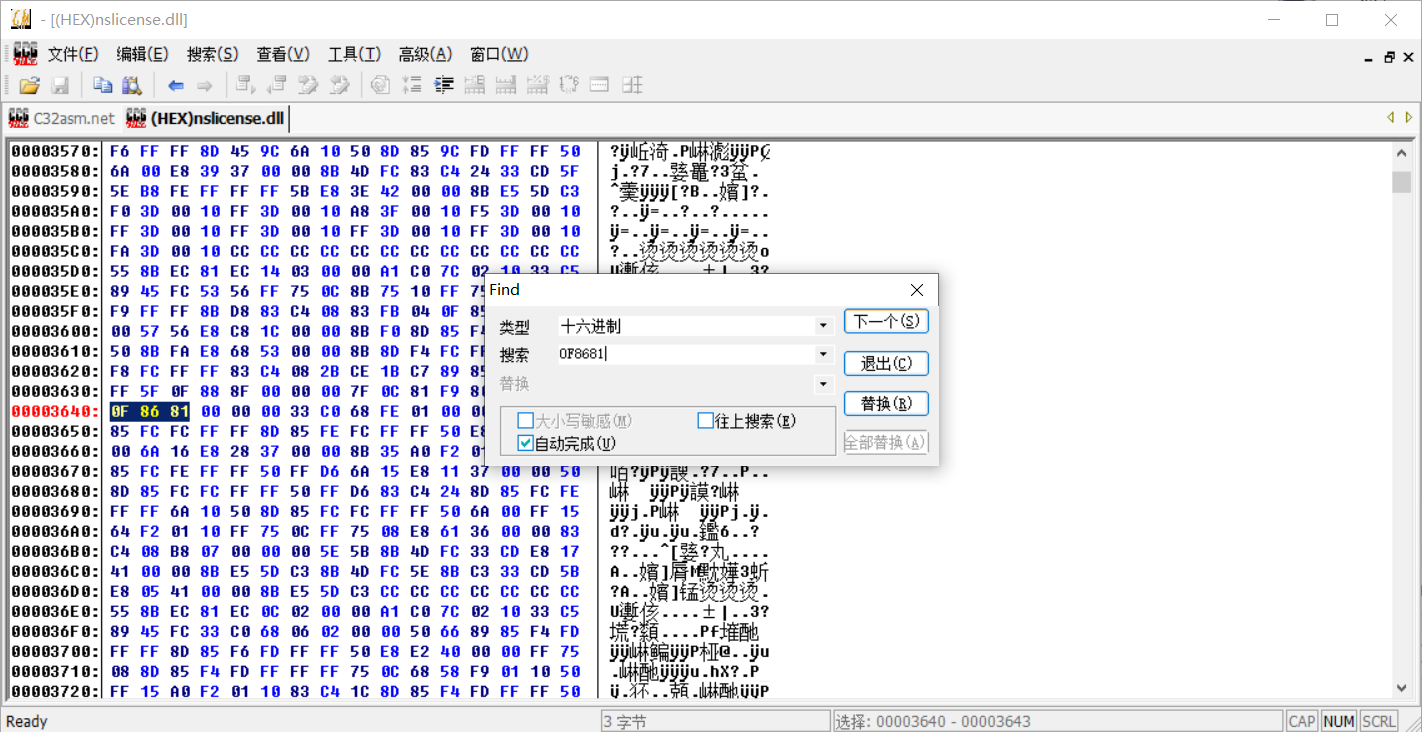Toggle the 大小写敏感 case-sensitive checkbox
1422x732 pixels.
(x=525, y=421)
